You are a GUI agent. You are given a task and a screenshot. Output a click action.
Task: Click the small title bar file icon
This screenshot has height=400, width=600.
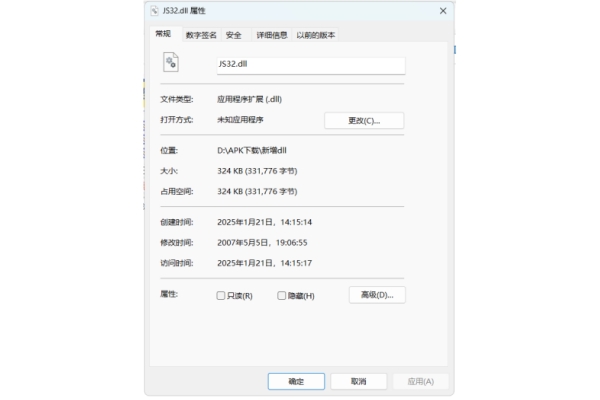[153, 10]
